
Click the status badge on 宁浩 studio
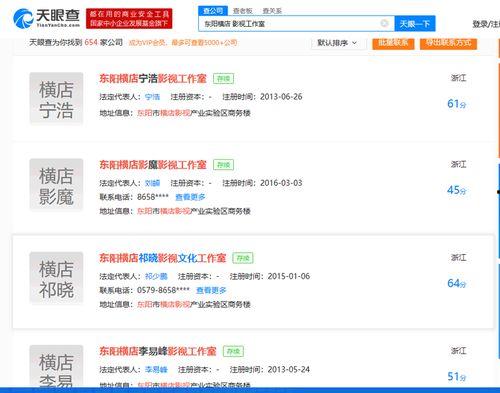pyautogui.click(x=223, y=79)
